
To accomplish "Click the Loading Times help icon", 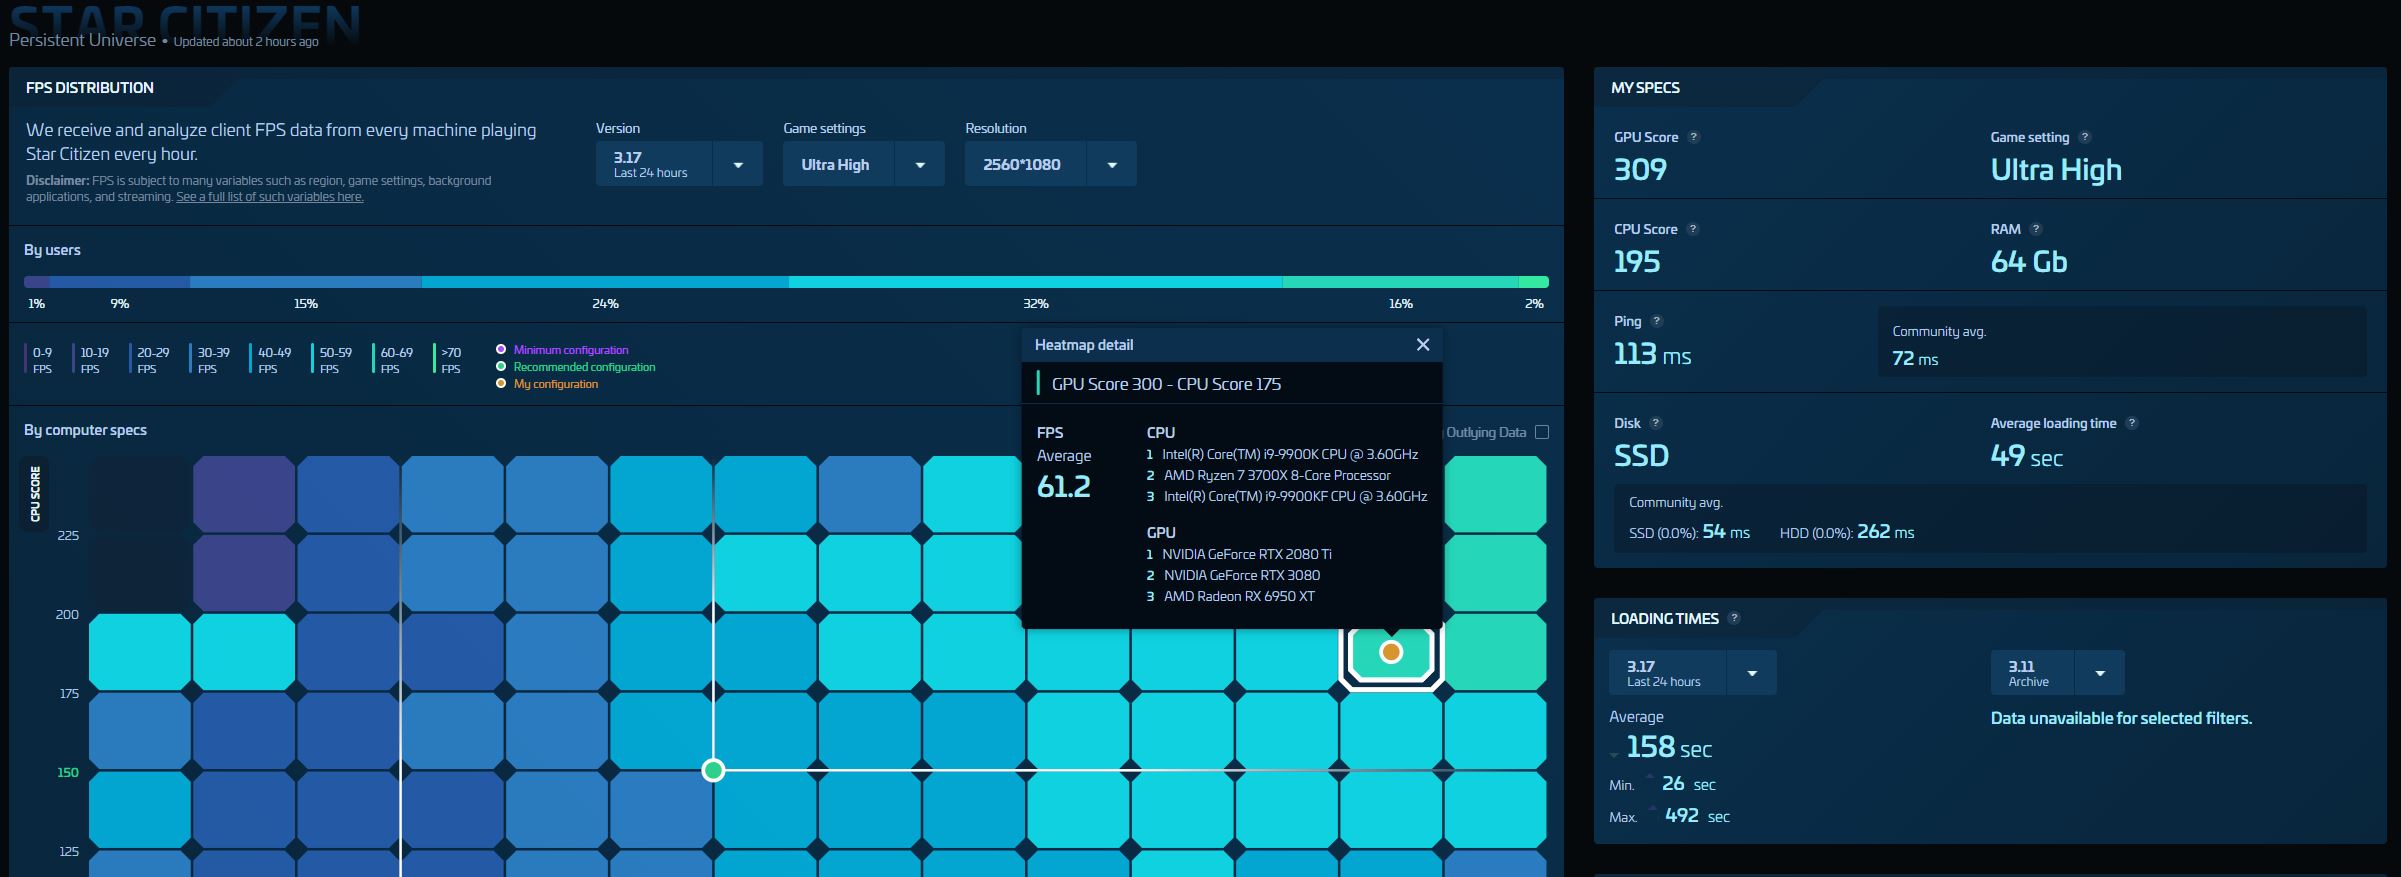I will click(1733, 618).
